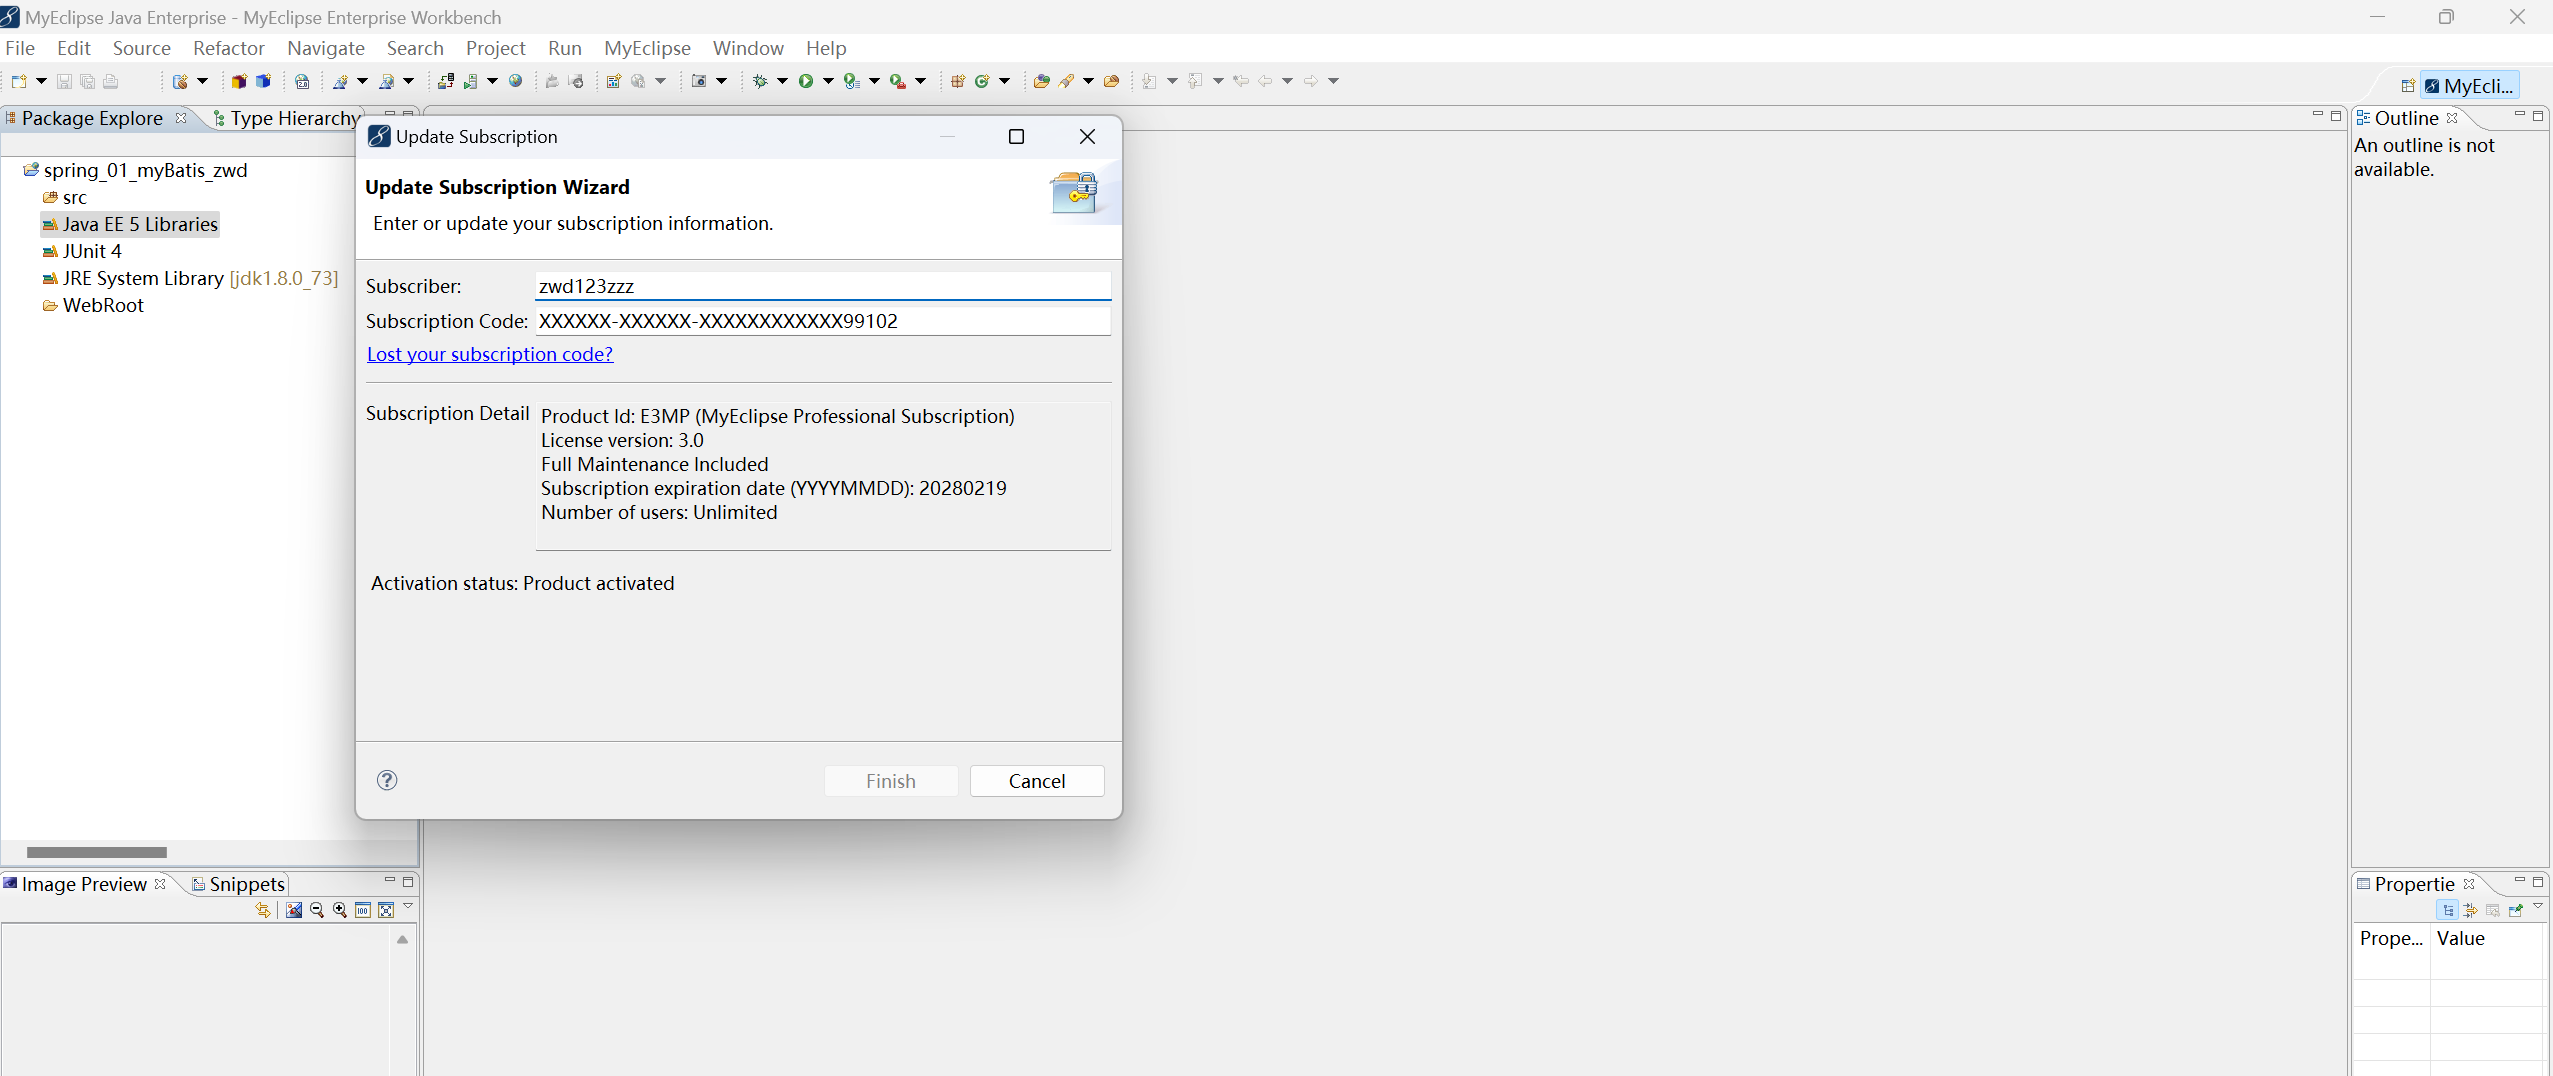Screen dimensions: 2553x1076
Task: Open the Window menu
Action: 748,48
